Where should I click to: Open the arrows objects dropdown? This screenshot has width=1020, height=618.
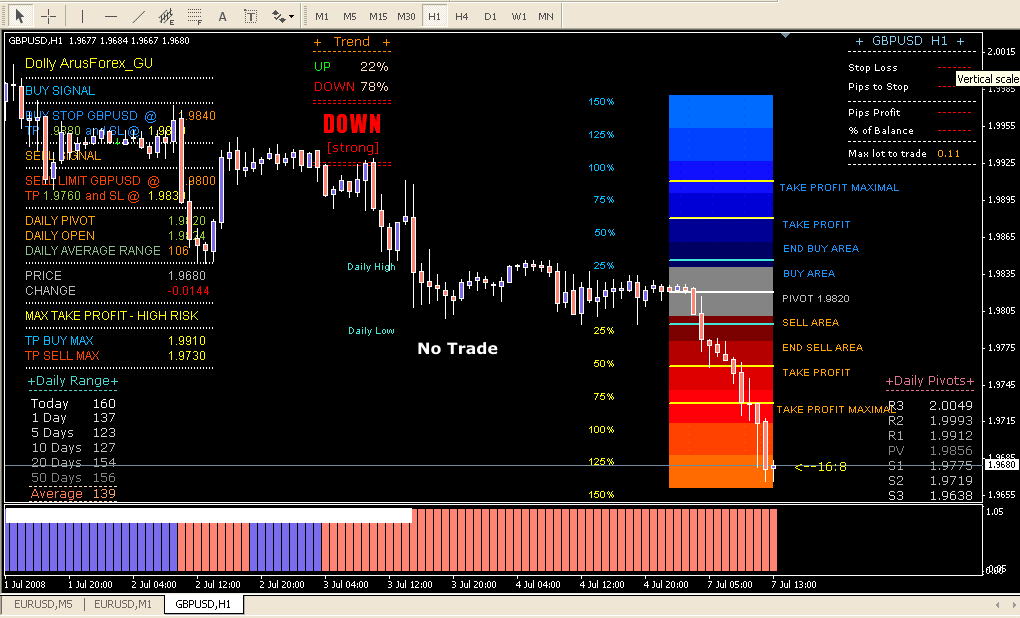(x=283, y=16)
